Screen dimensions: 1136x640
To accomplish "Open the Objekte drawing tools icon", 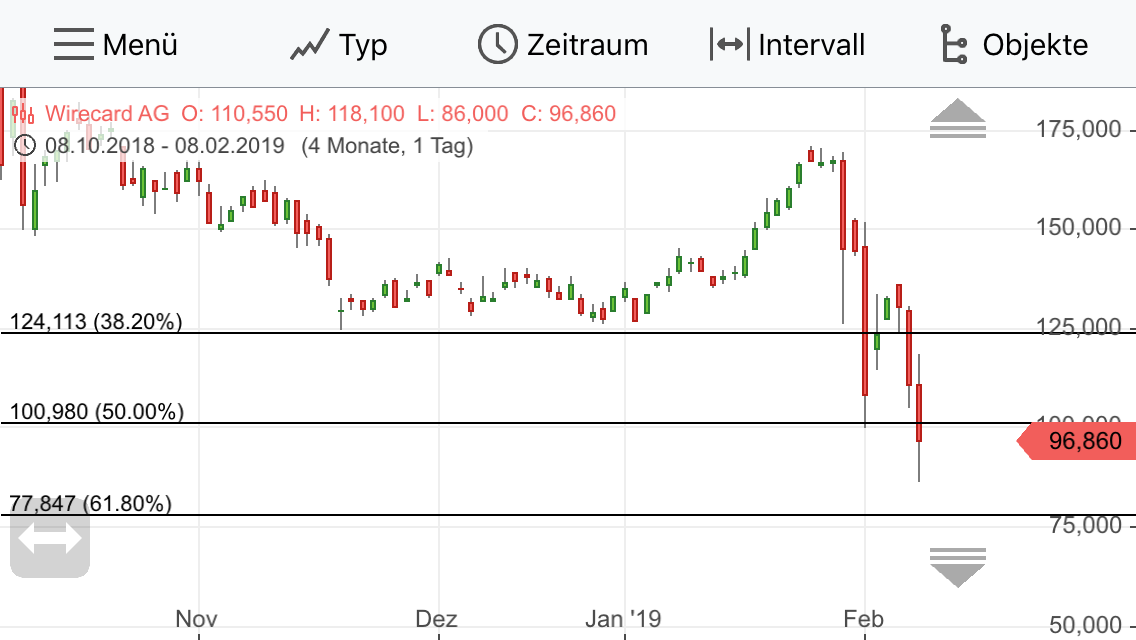I will coord(952,44).
